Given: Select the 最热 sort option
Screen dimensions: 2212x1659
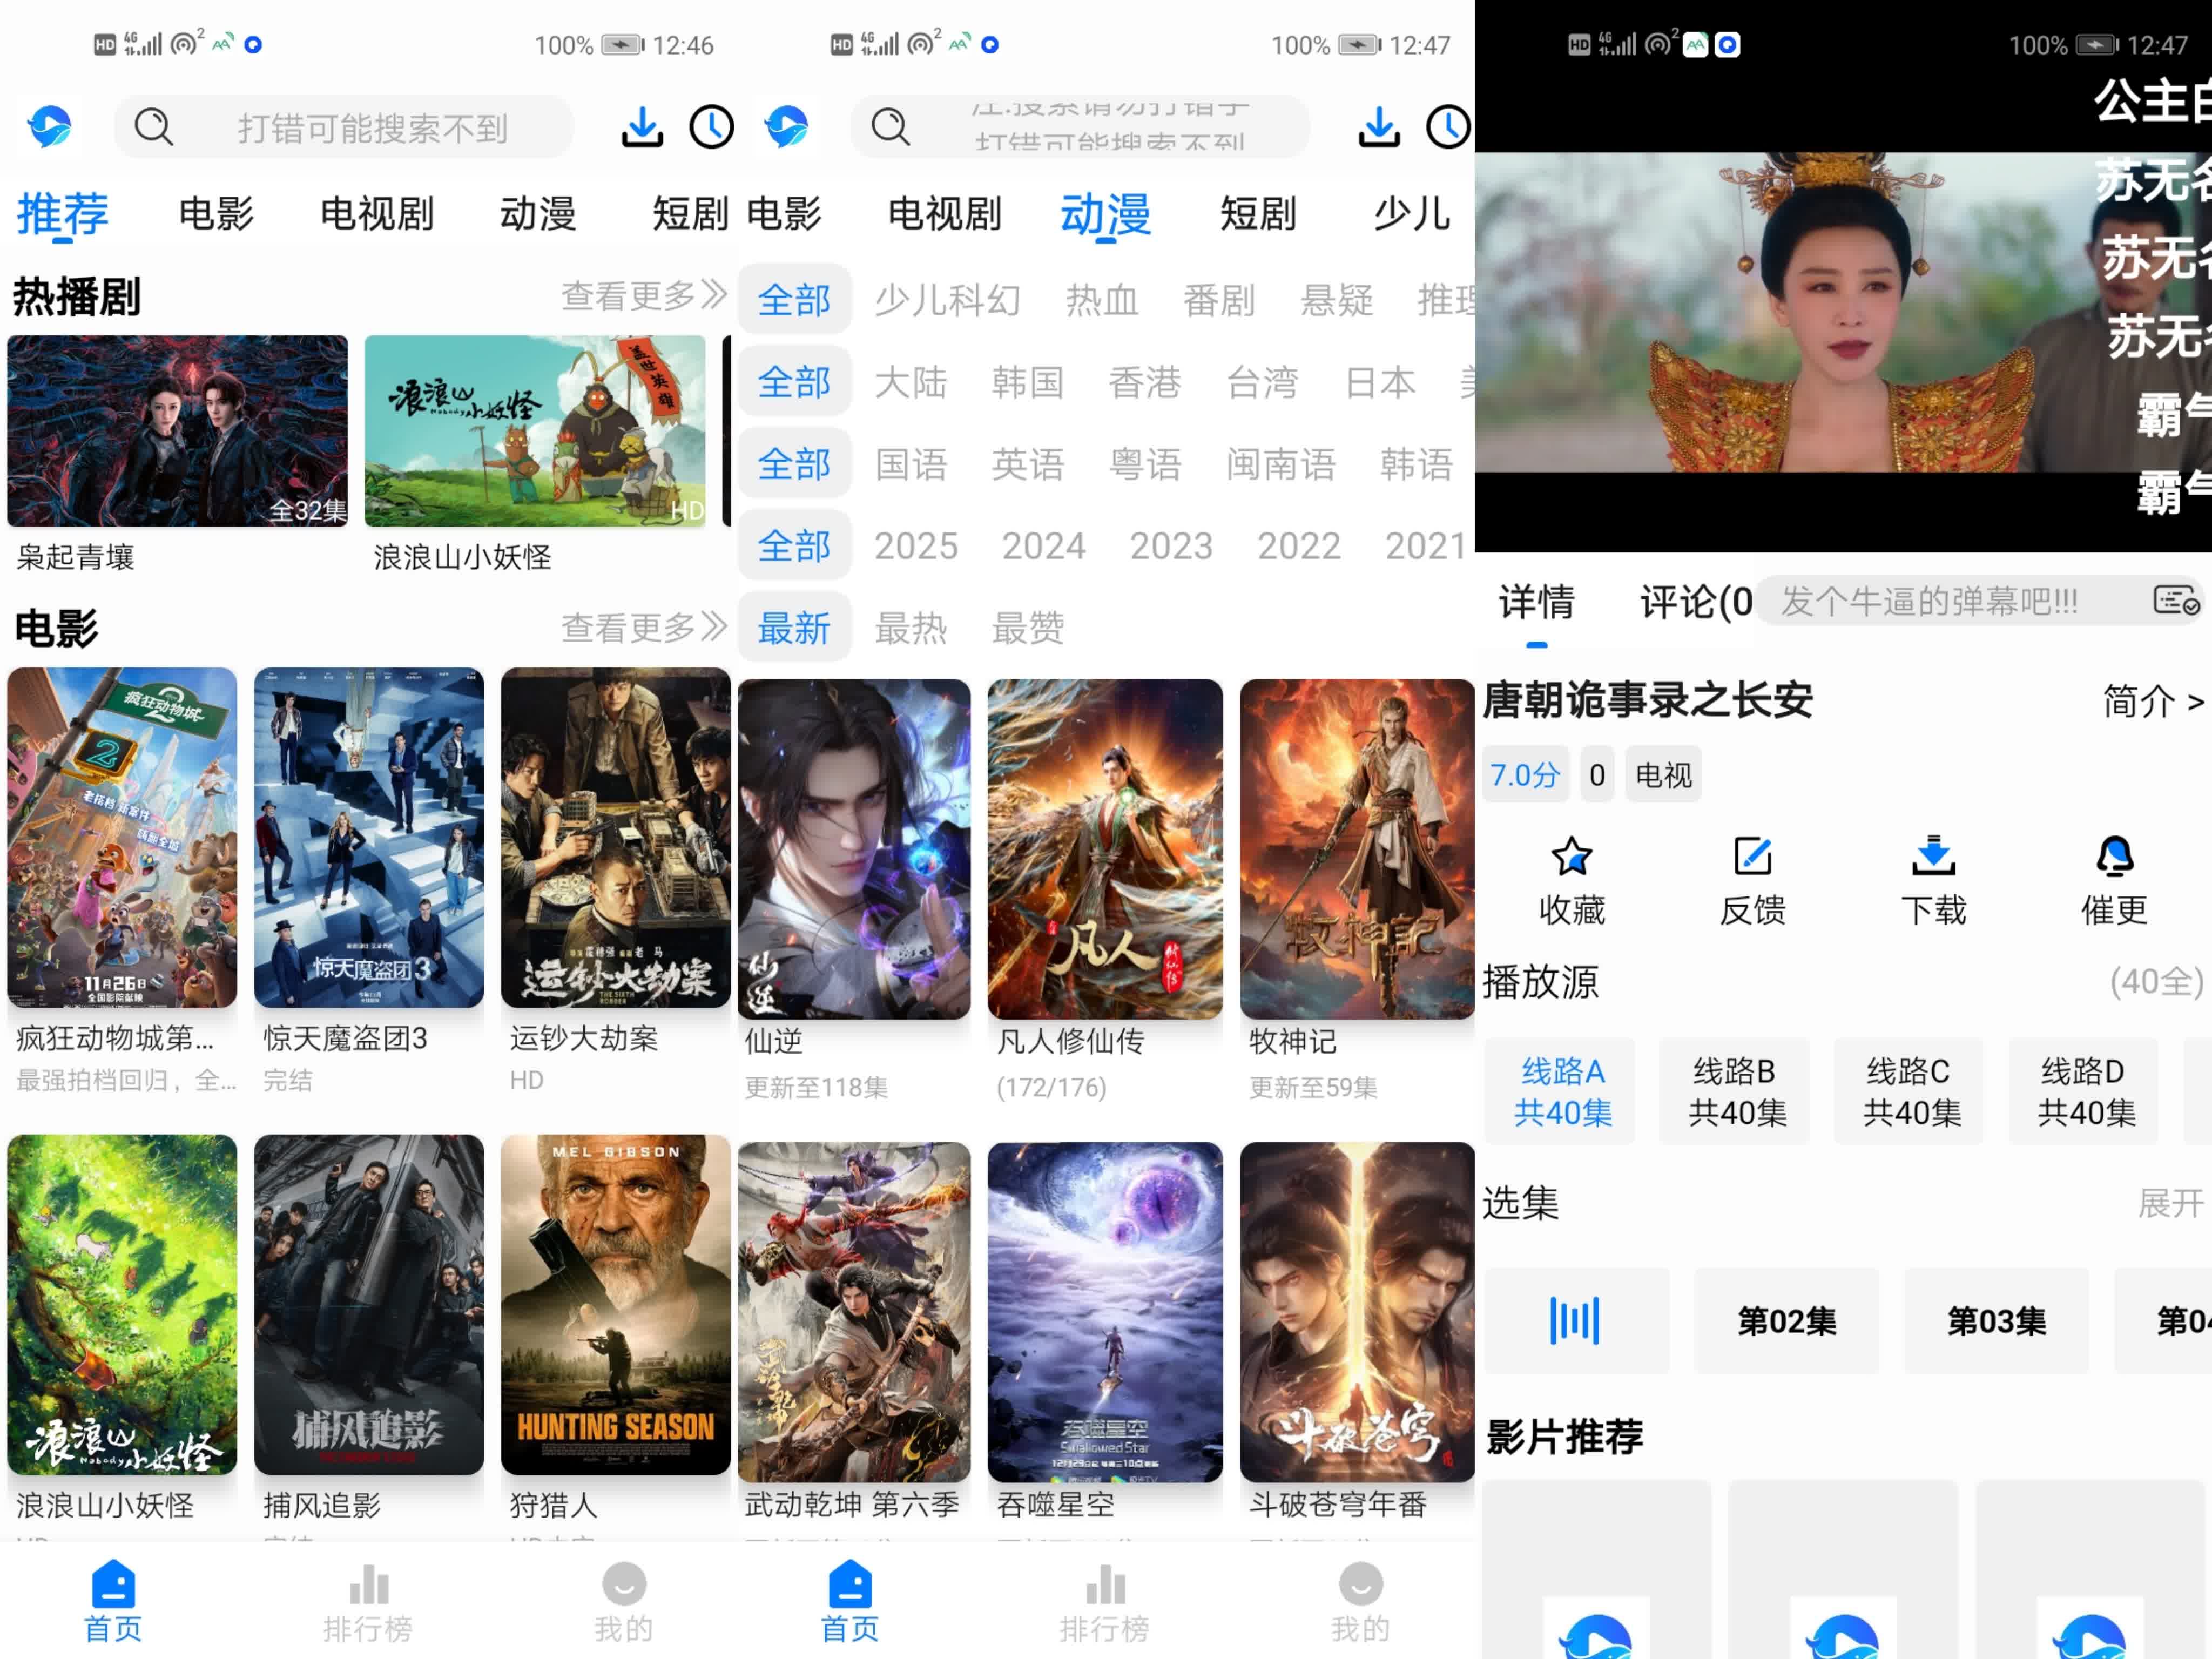Looking at the screenshot, I should point(910,628).
